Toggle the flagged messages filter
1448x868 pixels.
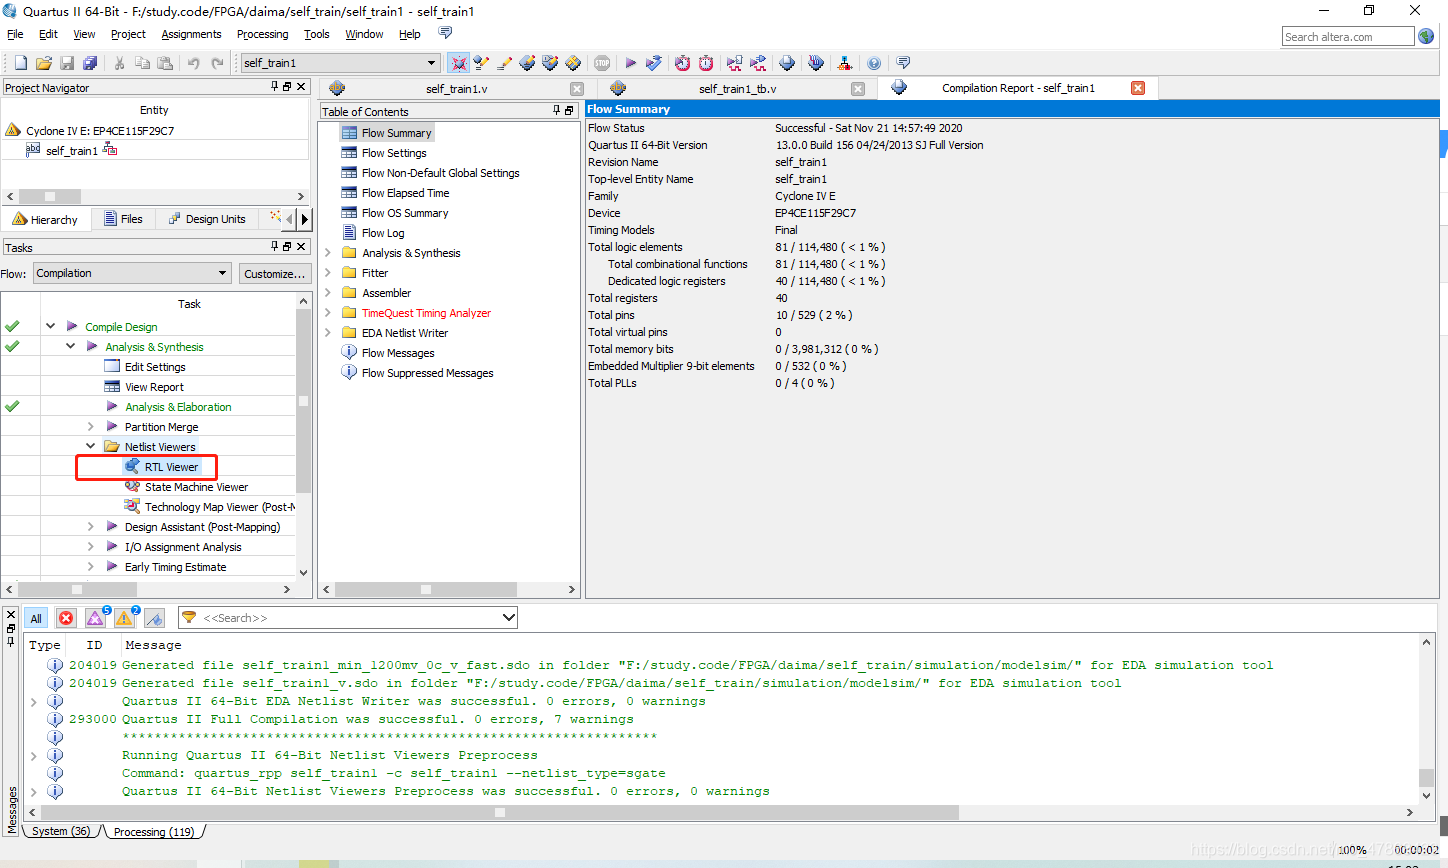click(154, 618)
